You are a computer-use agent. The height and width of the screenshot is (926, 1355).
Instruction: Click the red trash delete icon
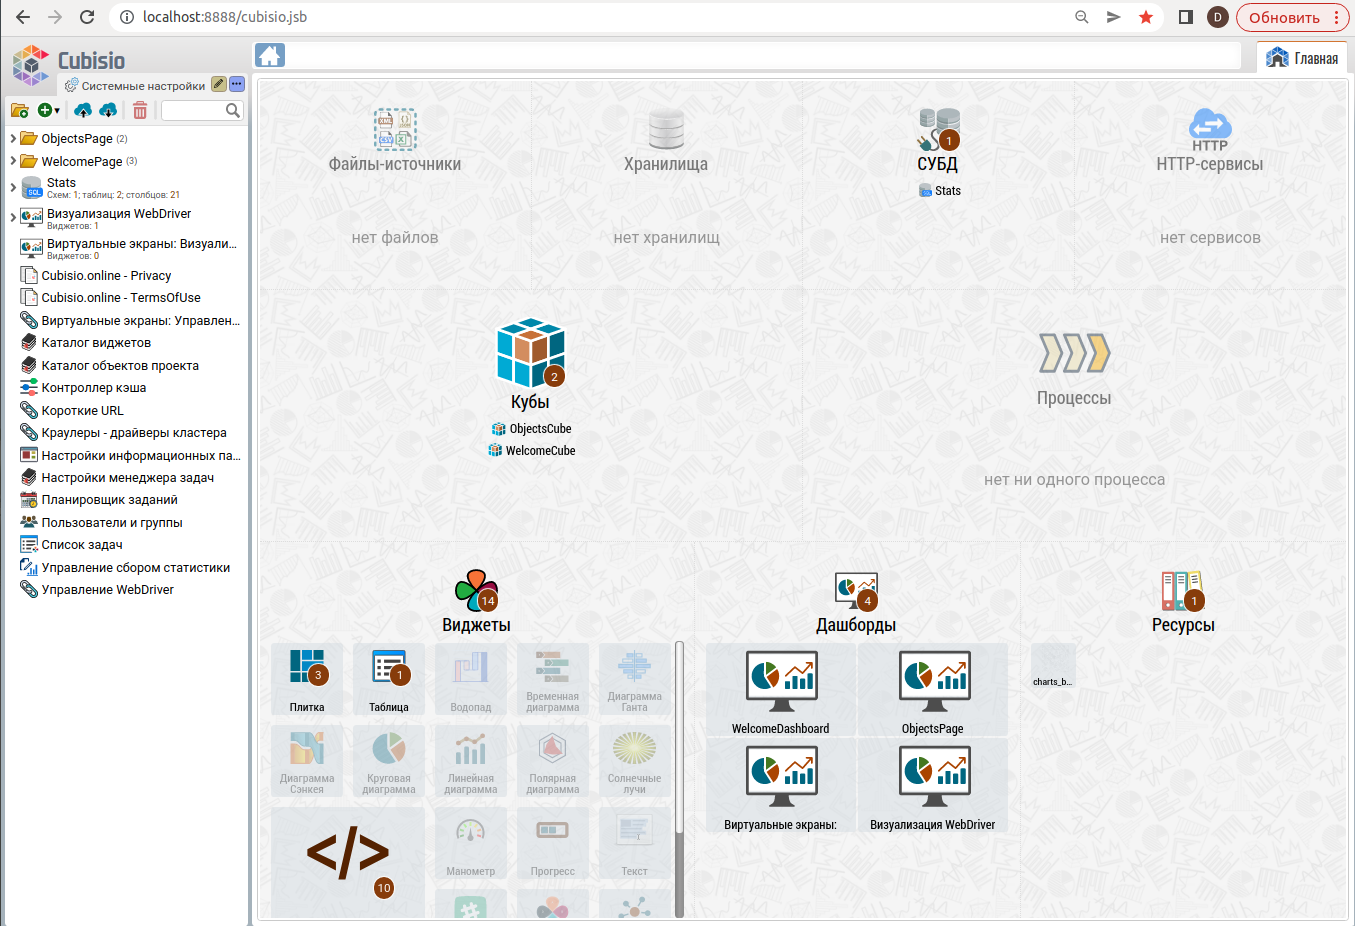pyautogui.click(x=140, y=110)
